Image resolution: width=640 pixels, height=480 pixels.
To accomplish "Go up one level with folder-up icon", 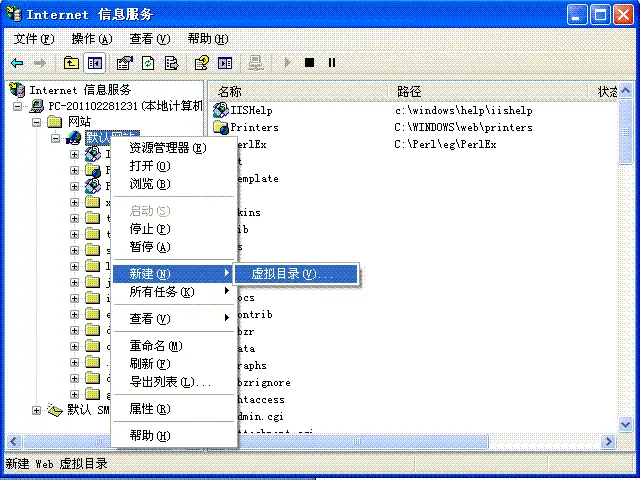I will click(x=71, y=63).
